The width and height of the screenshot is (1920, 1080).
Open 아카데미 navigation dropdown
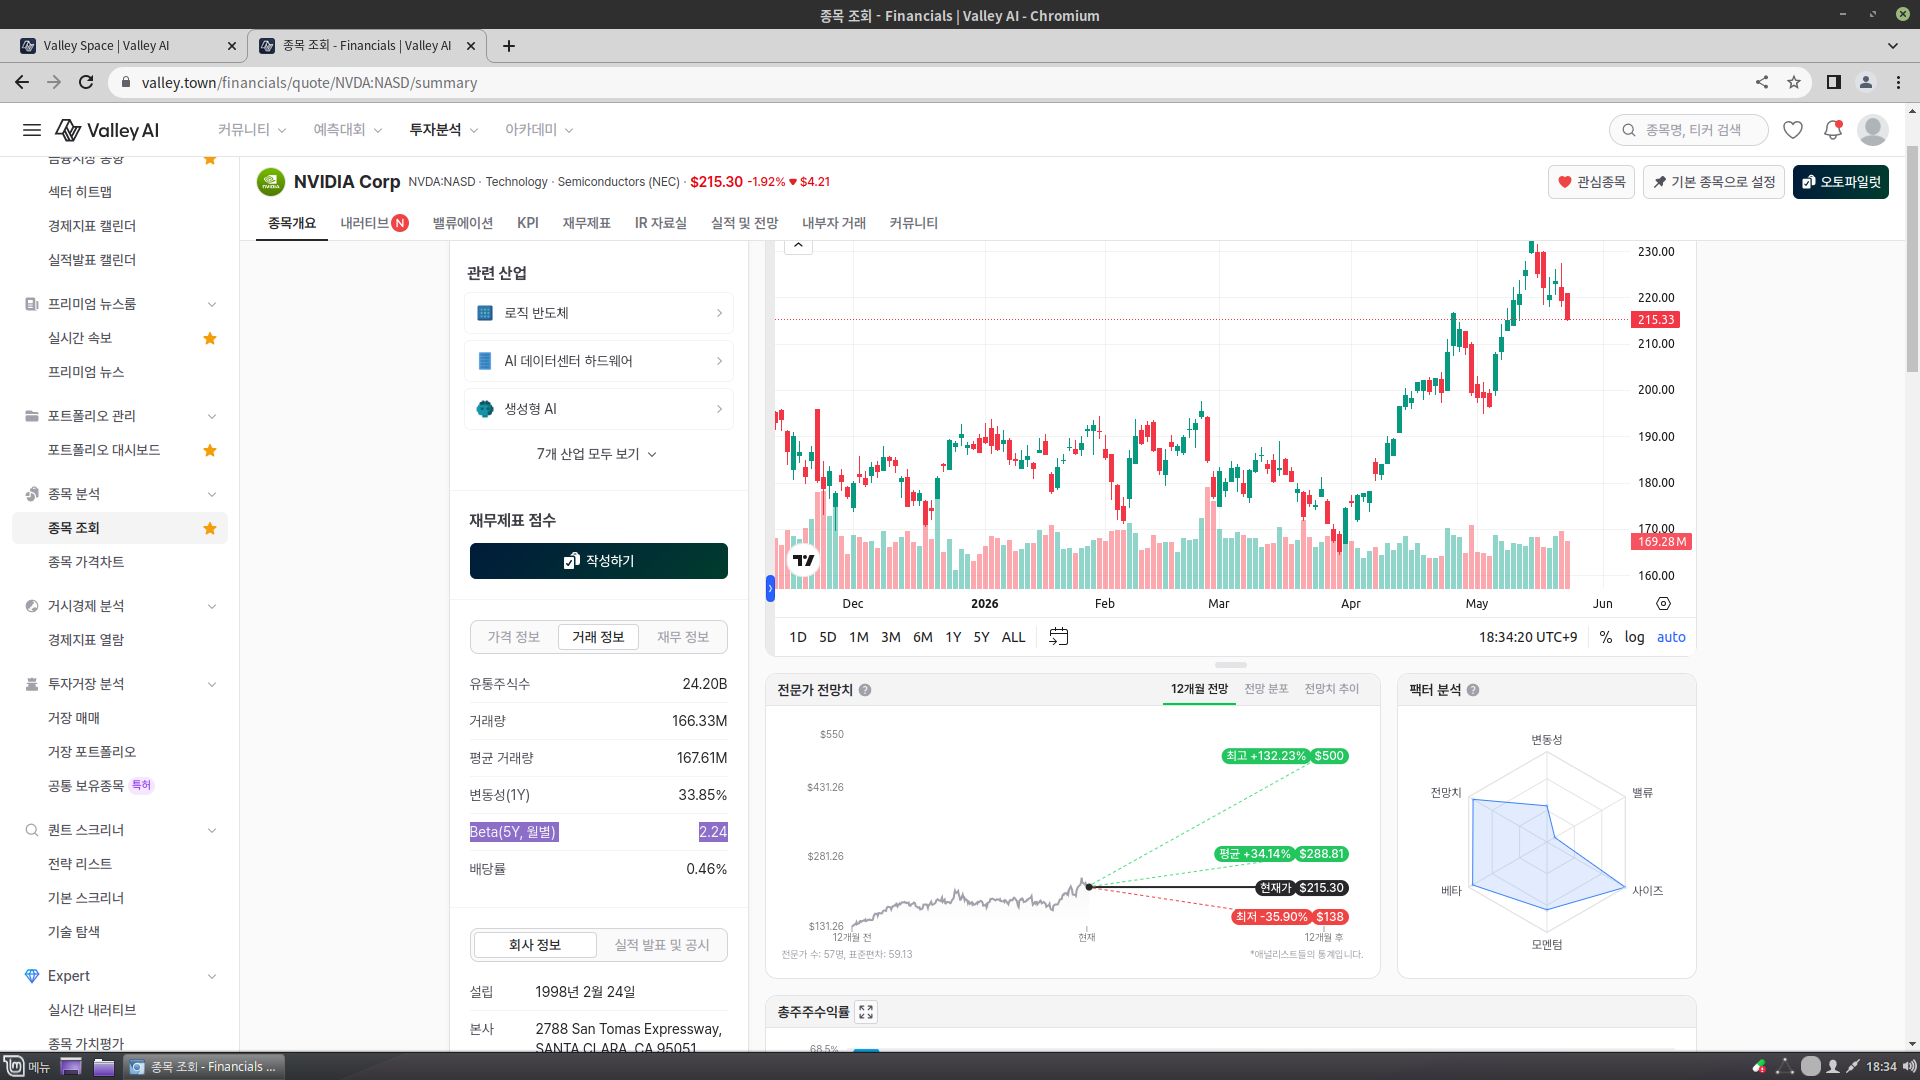[539, 130]
